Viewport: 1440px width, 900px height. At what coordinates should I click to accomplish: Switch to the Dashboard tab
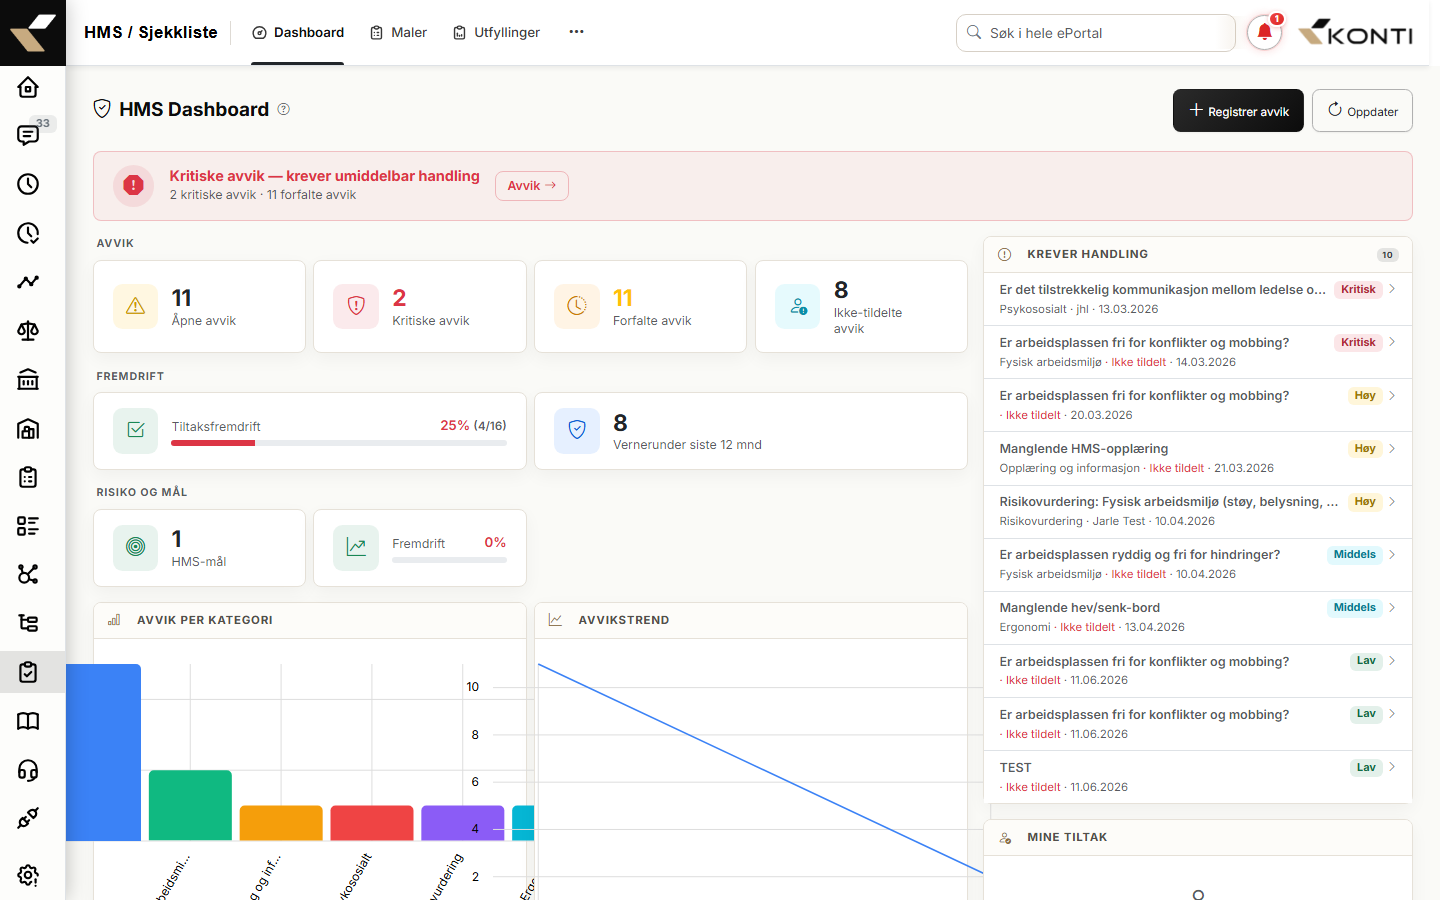pos(298,32)
